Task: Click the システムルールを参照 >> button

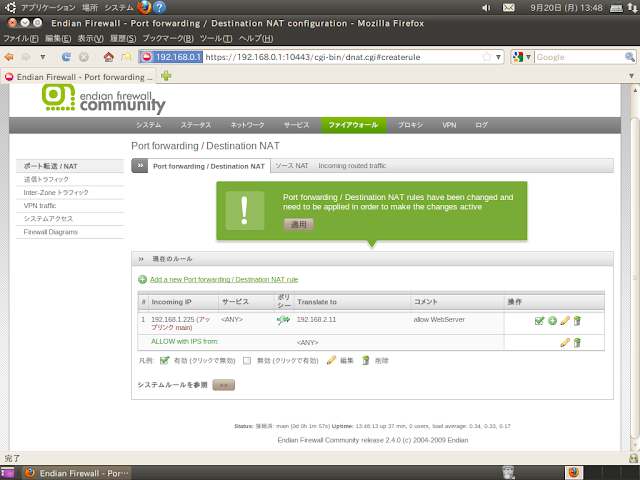Action: (x=224, y=385)
